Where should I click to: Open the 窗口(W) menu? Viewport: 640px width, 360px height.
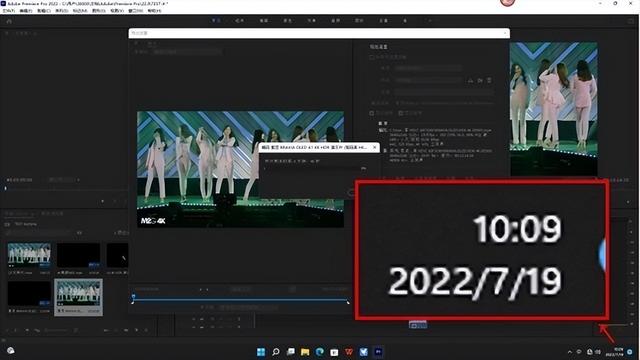136,11
